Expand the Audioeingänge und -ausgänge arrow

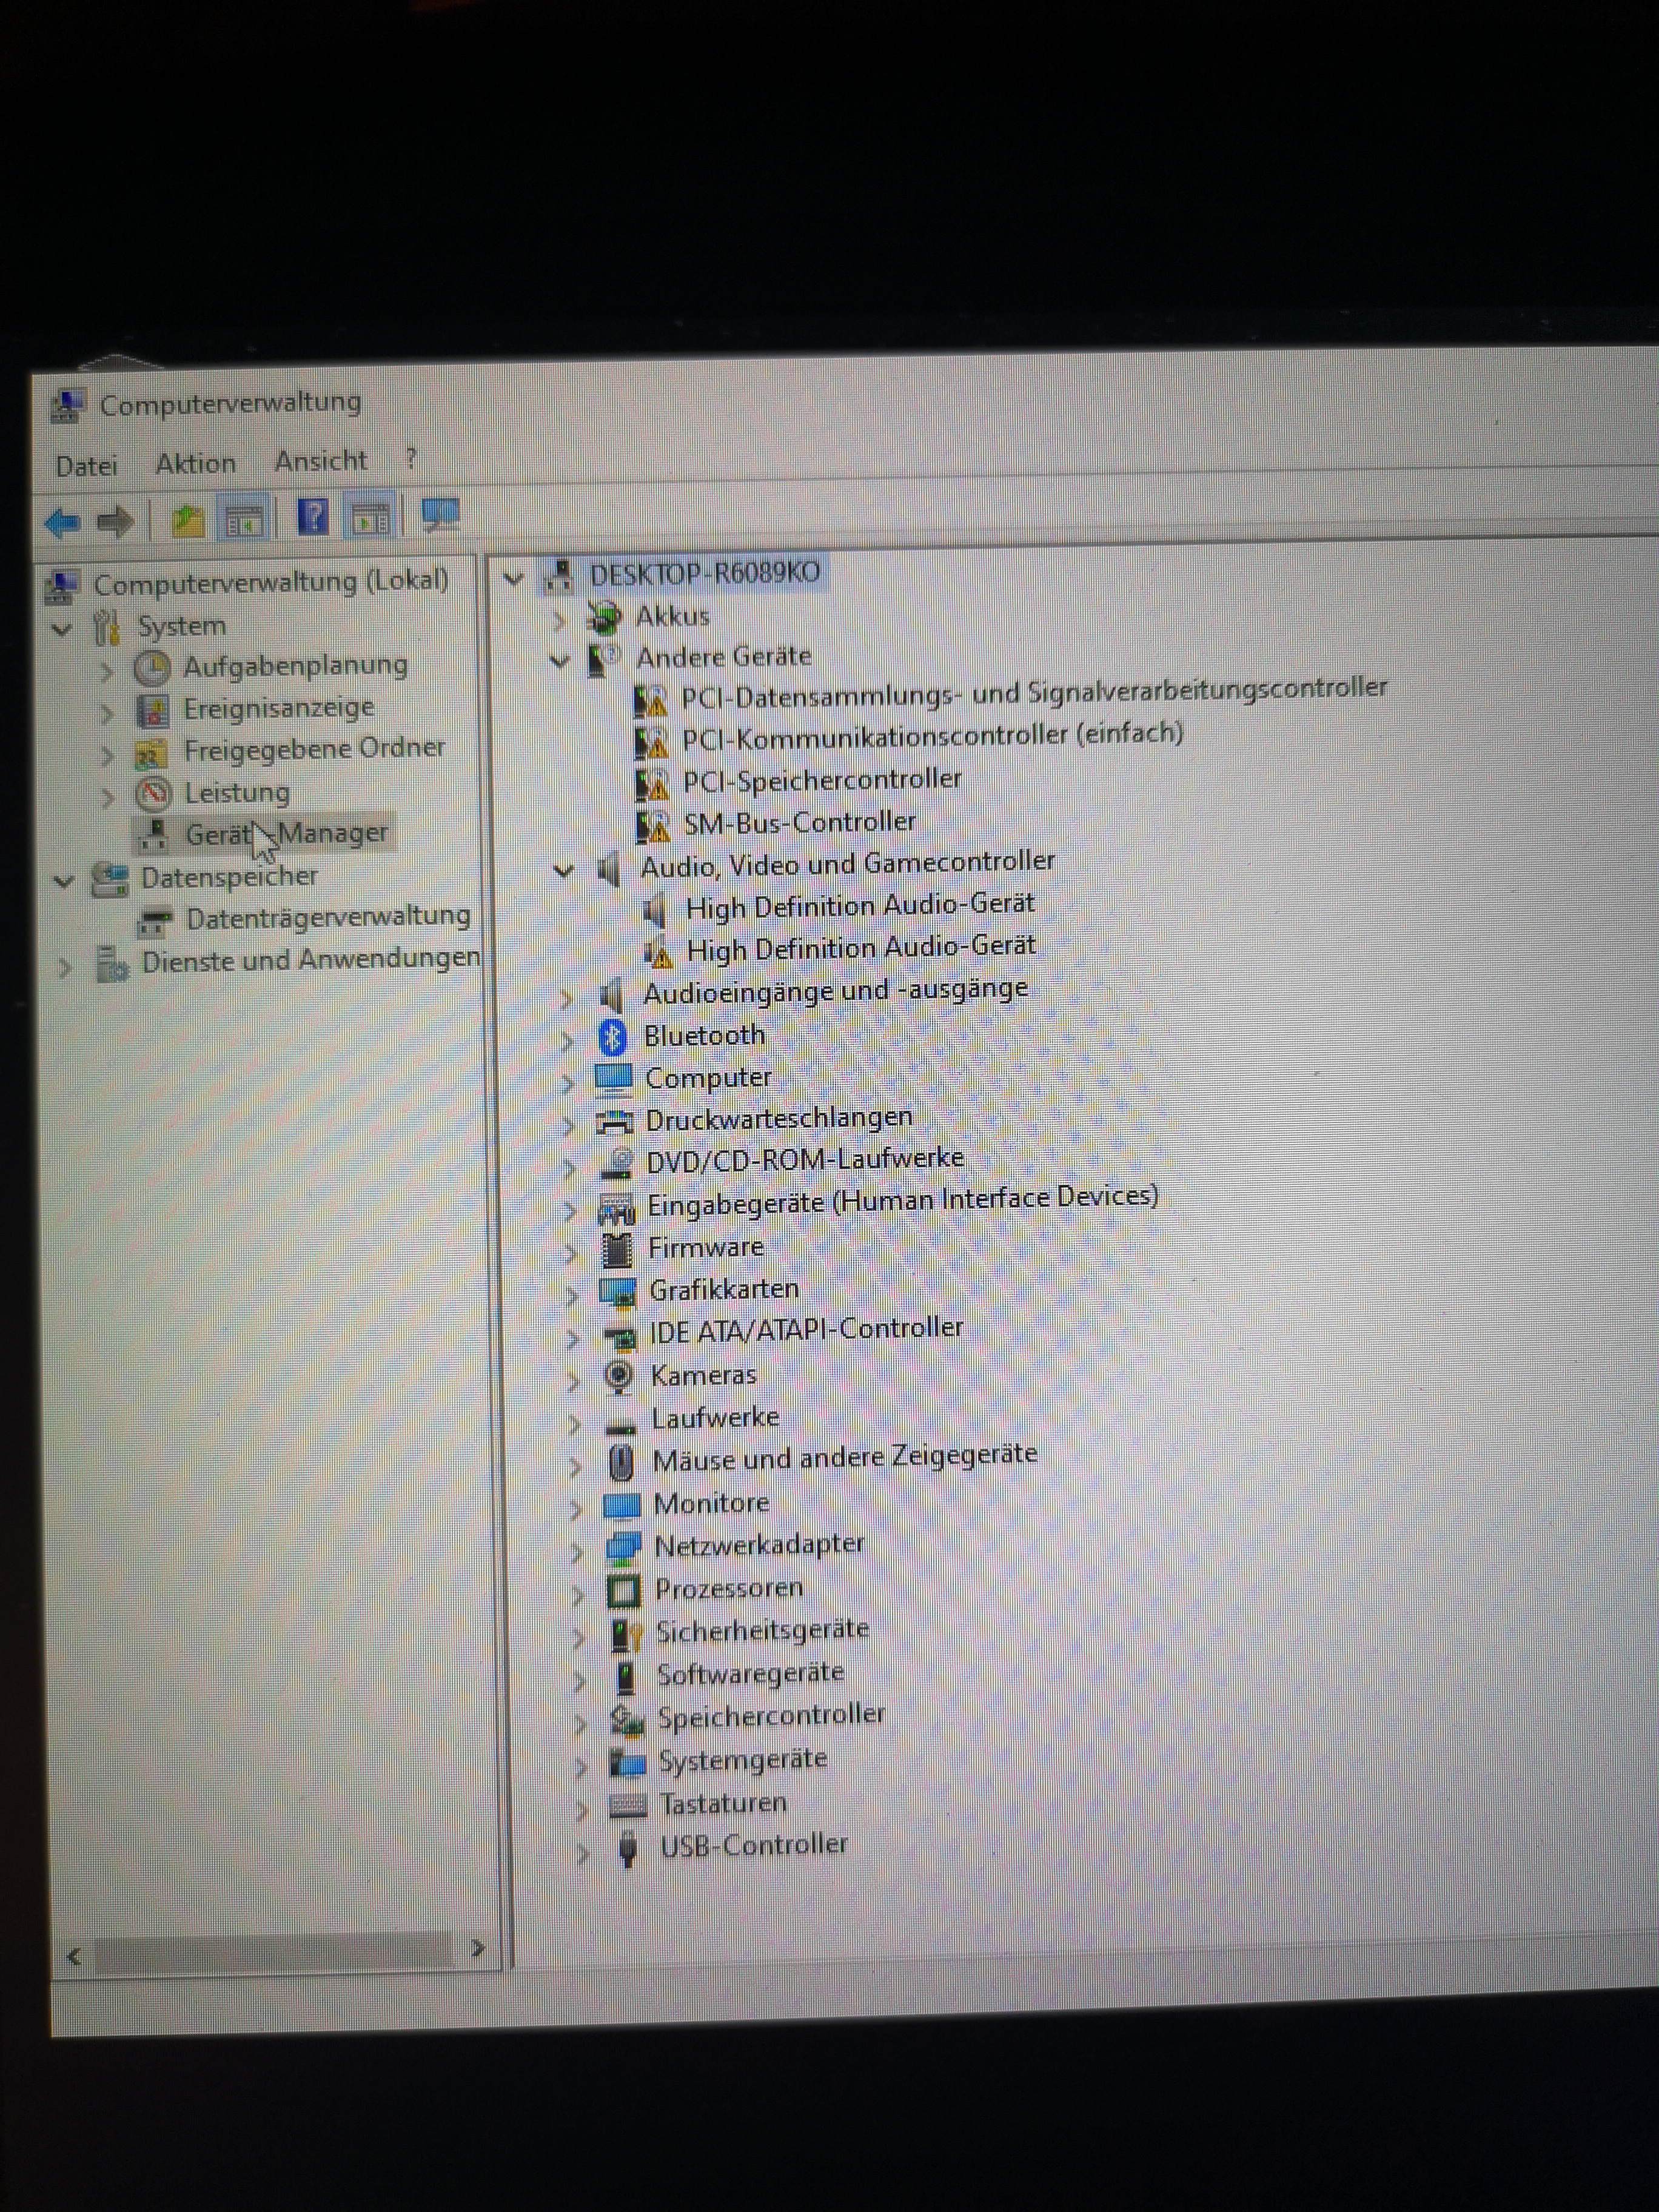(566, 998)
